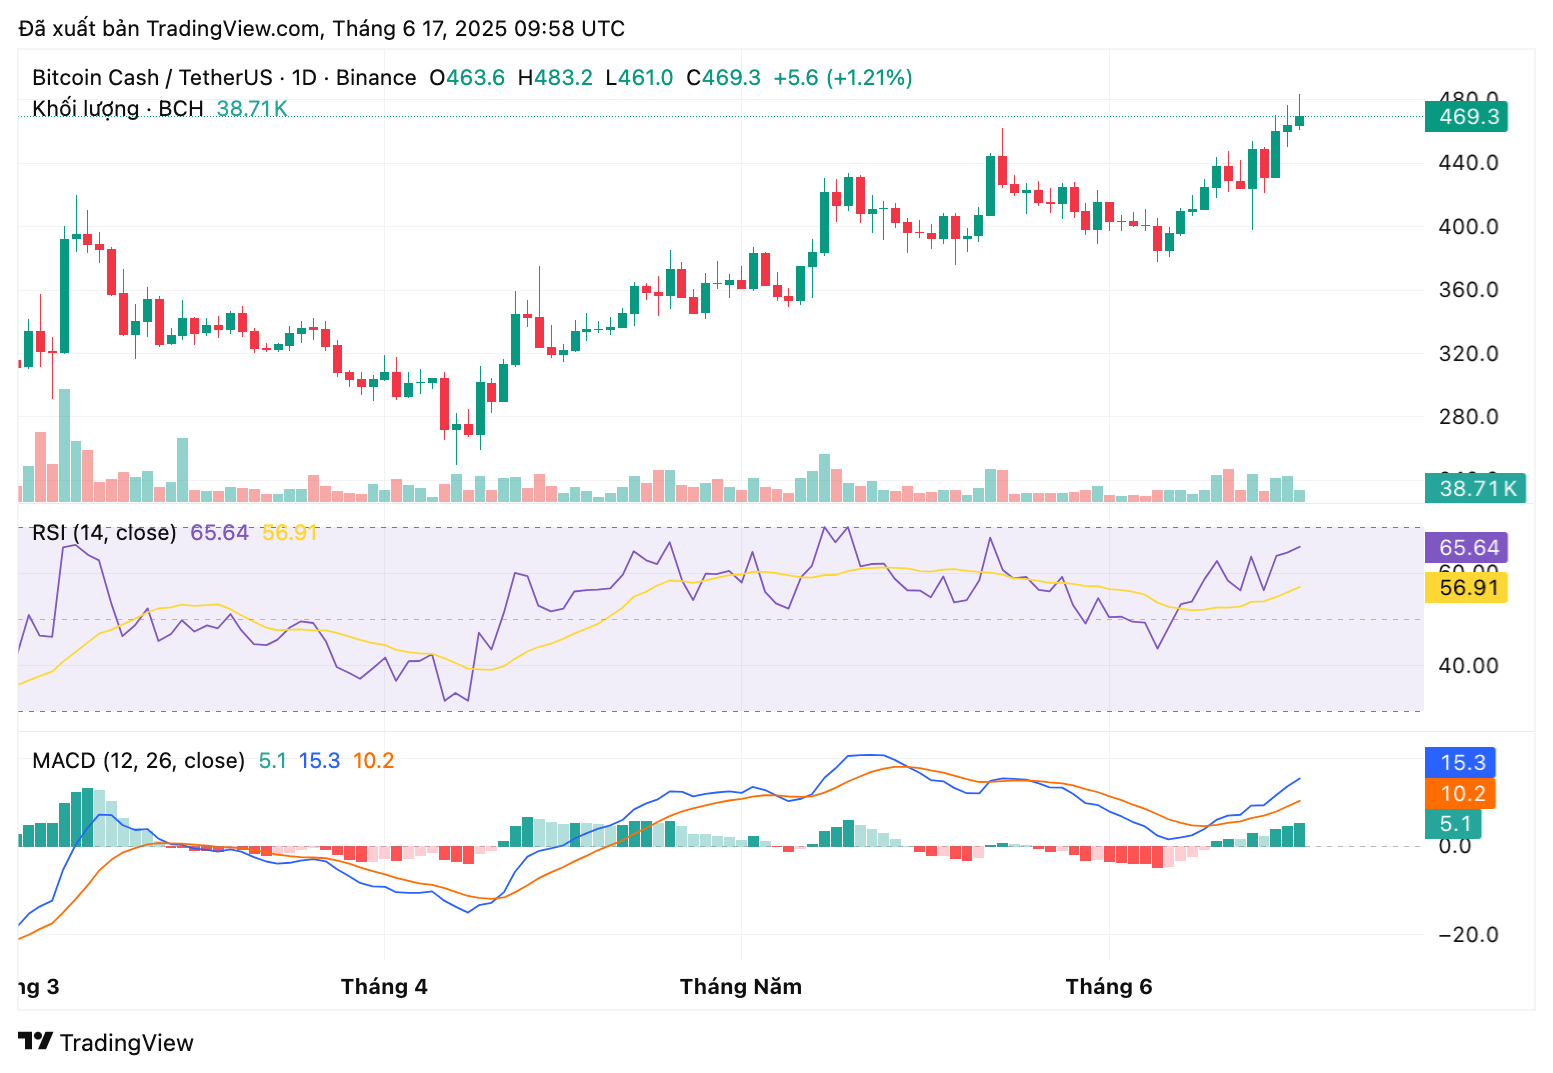The height and width of the screenshot is (1073, 1553).
Task: Click the orange 10.2 signal axis tag
Action: click(x=1462, y=794)
